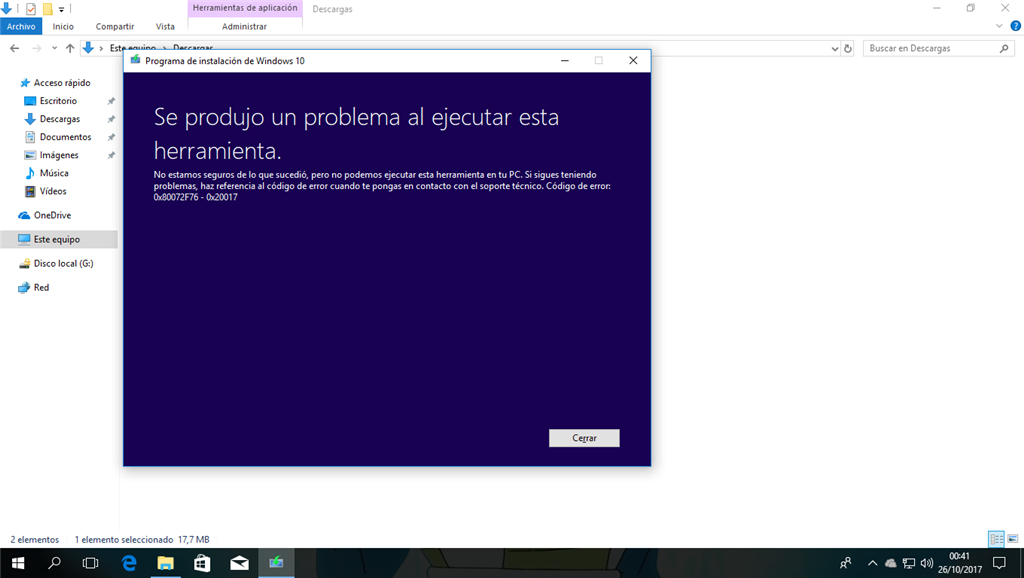Image resolution: width=1024 pixels, height=578 pixels.
Task: Go up one folder level arrow
Action: (x=70, y=48)
